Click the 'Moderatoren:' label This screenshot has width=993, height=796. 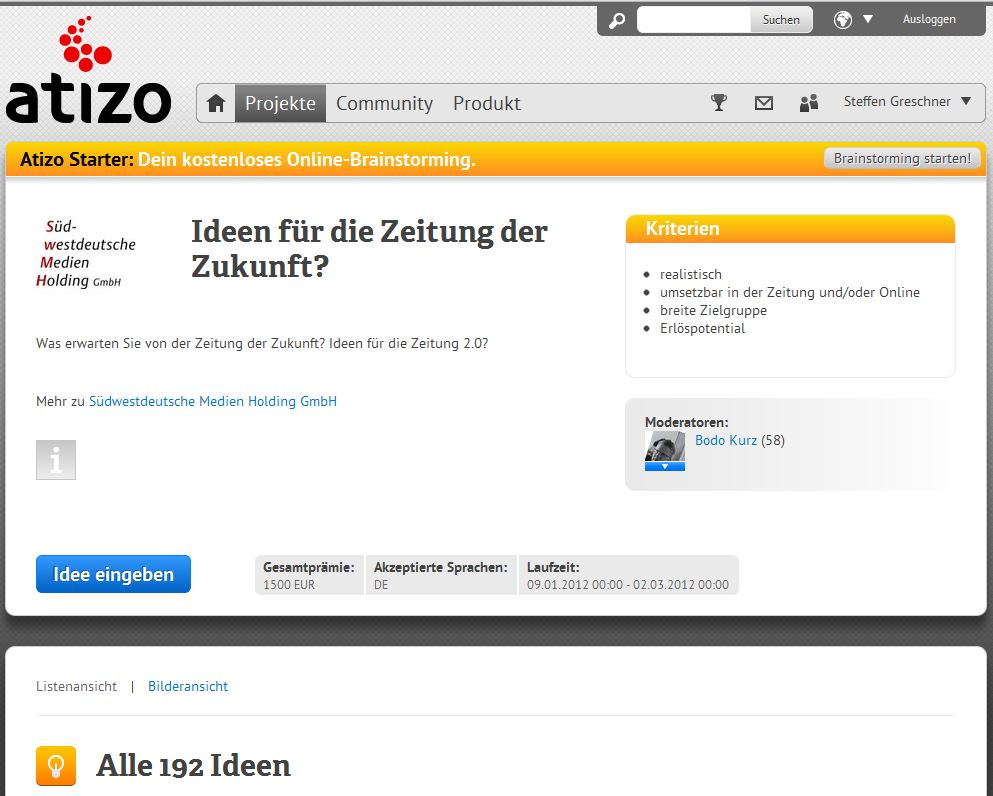click(686, 422)
